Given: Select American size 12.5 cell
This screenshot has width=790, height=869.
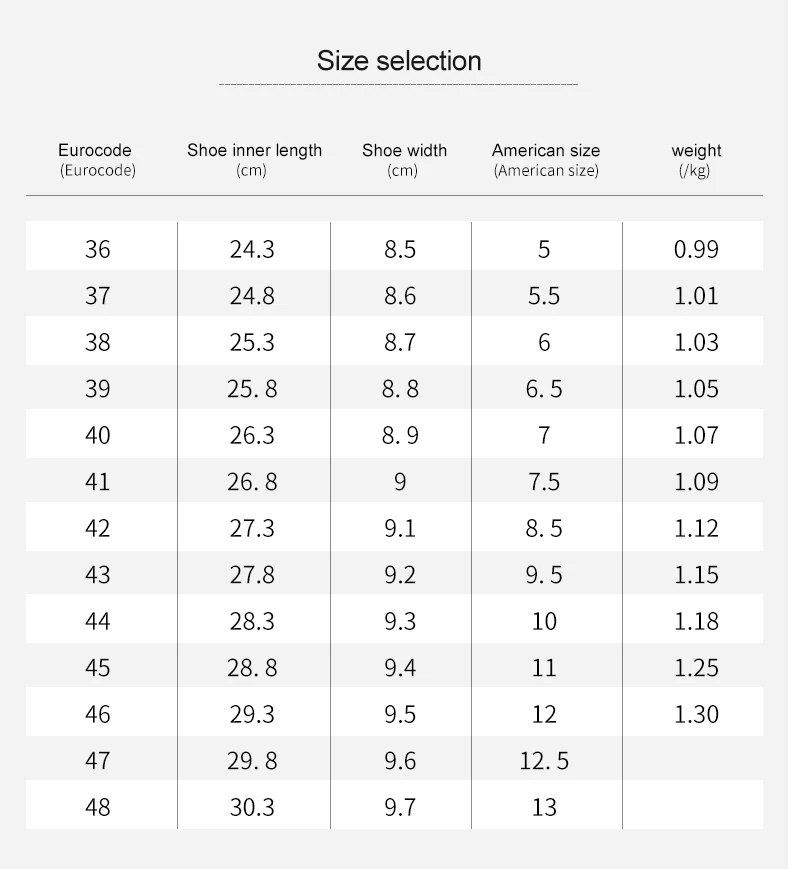Looking at the screenshot, I should click(x=544, y=761).
